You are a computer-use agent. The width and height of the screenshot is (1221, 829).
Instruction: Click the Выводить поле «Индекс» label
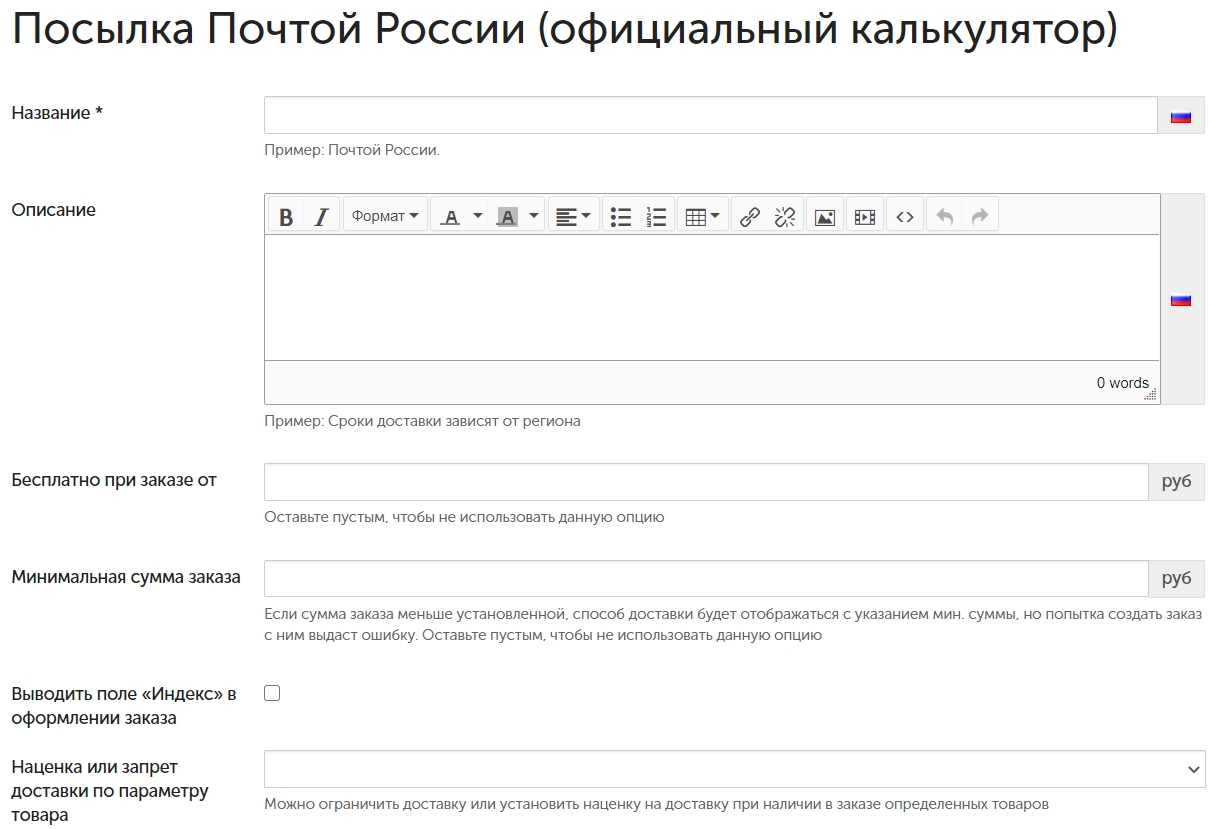(124, 706)
